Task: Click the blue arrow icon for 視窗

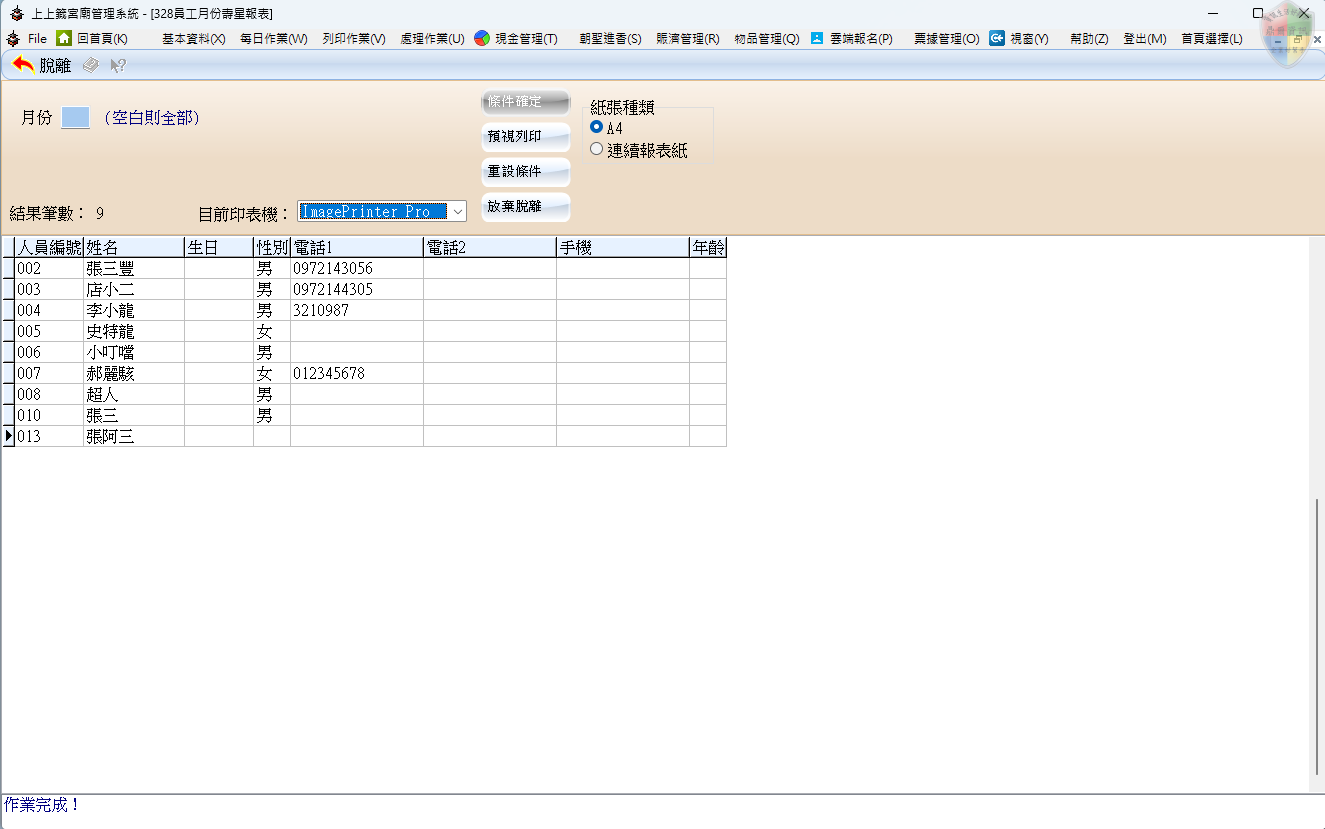Action: pos(997,38)
